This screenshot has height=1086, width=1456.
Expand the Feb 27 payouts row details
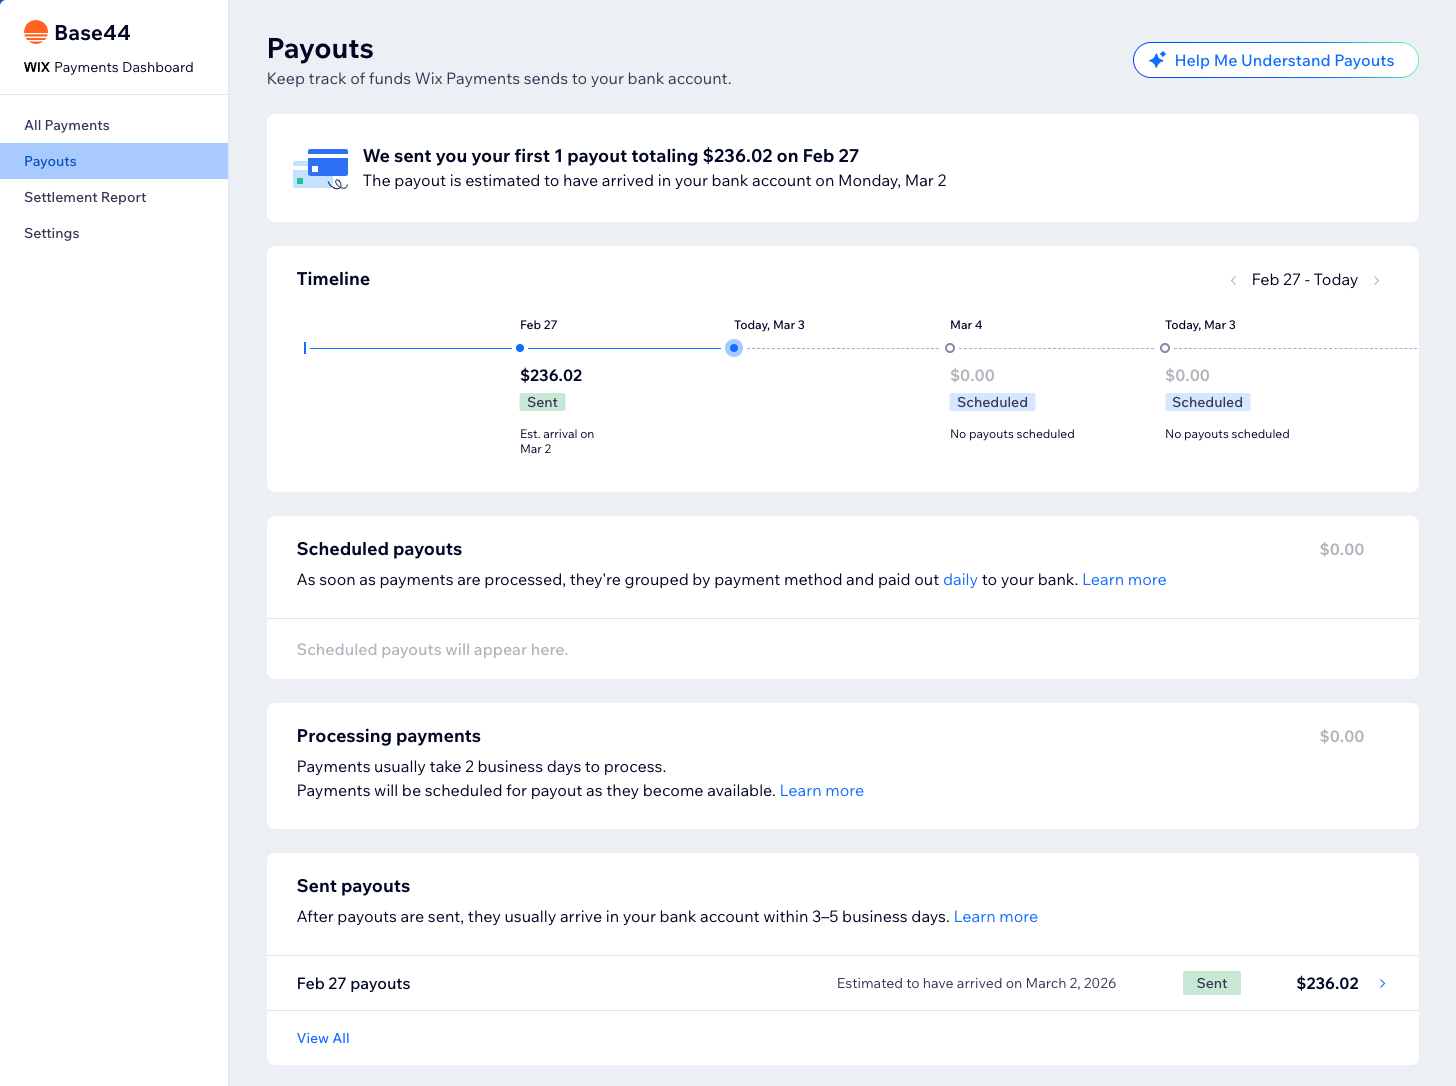pyautogui.click(x=1382, y=983)
